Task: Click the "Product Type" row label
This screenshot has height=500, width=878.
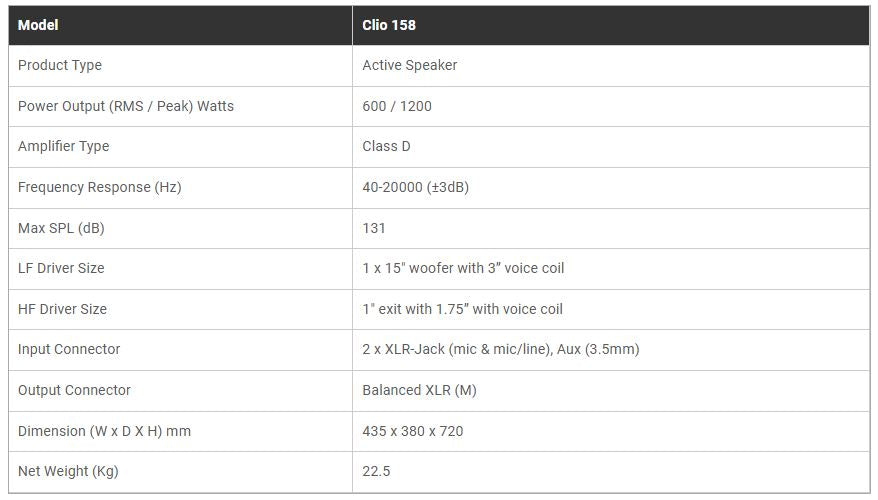Action: coord(60,65)
